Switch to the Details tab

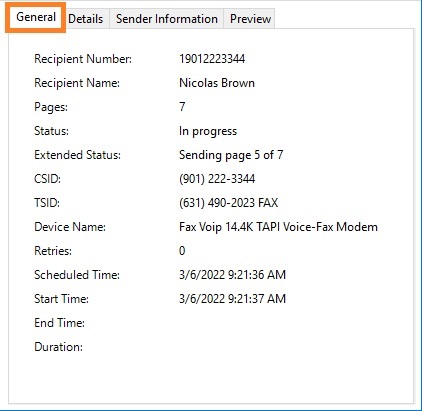pos(86,19)
